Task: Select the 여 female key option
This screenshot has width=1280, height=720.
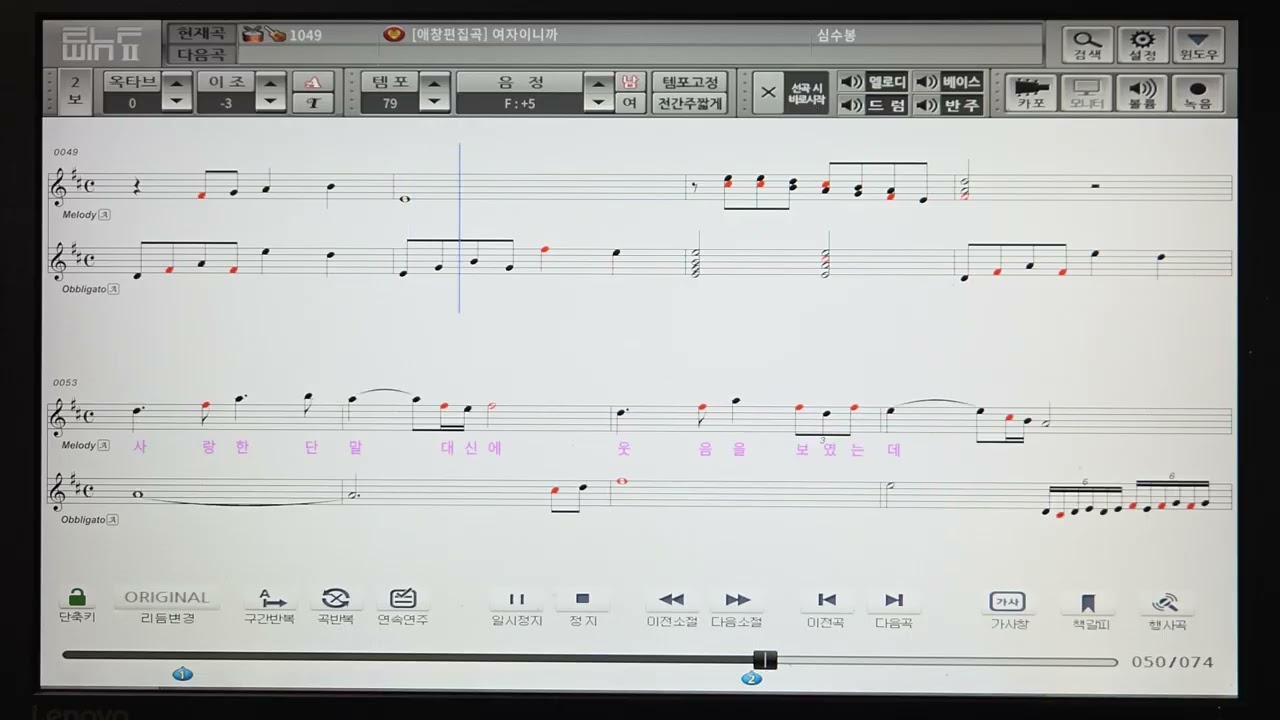Action: coord(630,103)
